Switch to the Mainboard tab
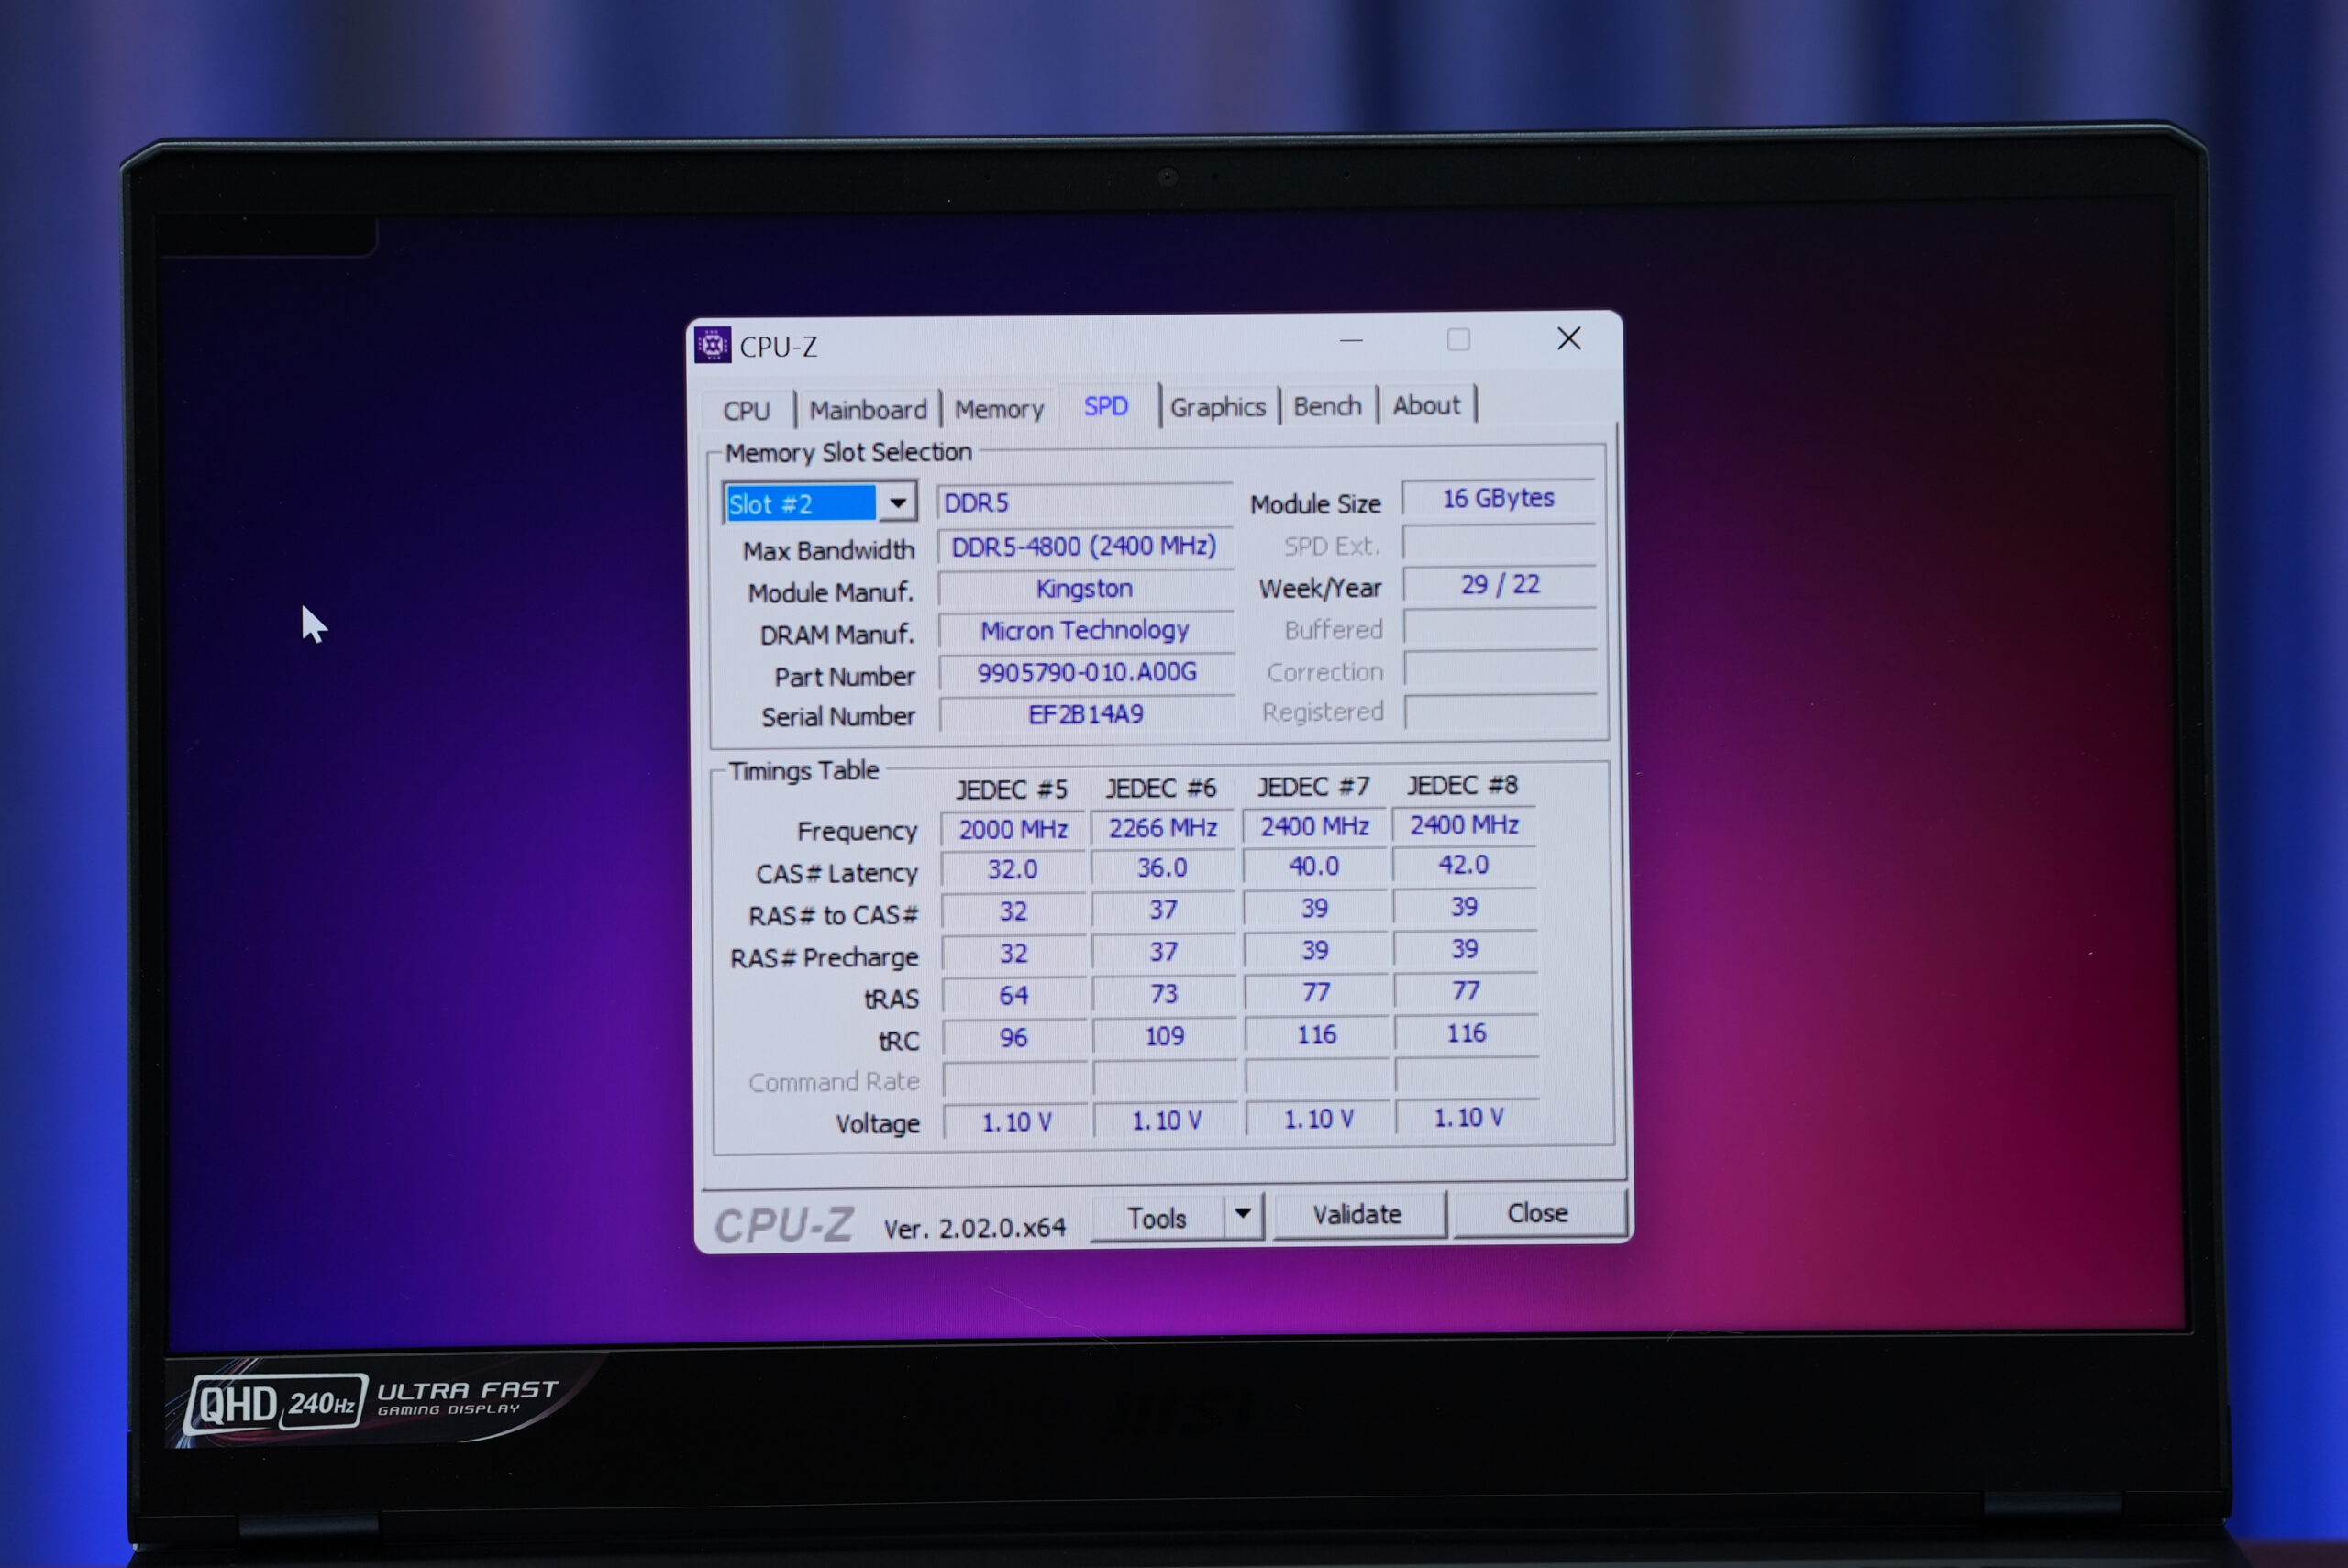 (867, 409)
